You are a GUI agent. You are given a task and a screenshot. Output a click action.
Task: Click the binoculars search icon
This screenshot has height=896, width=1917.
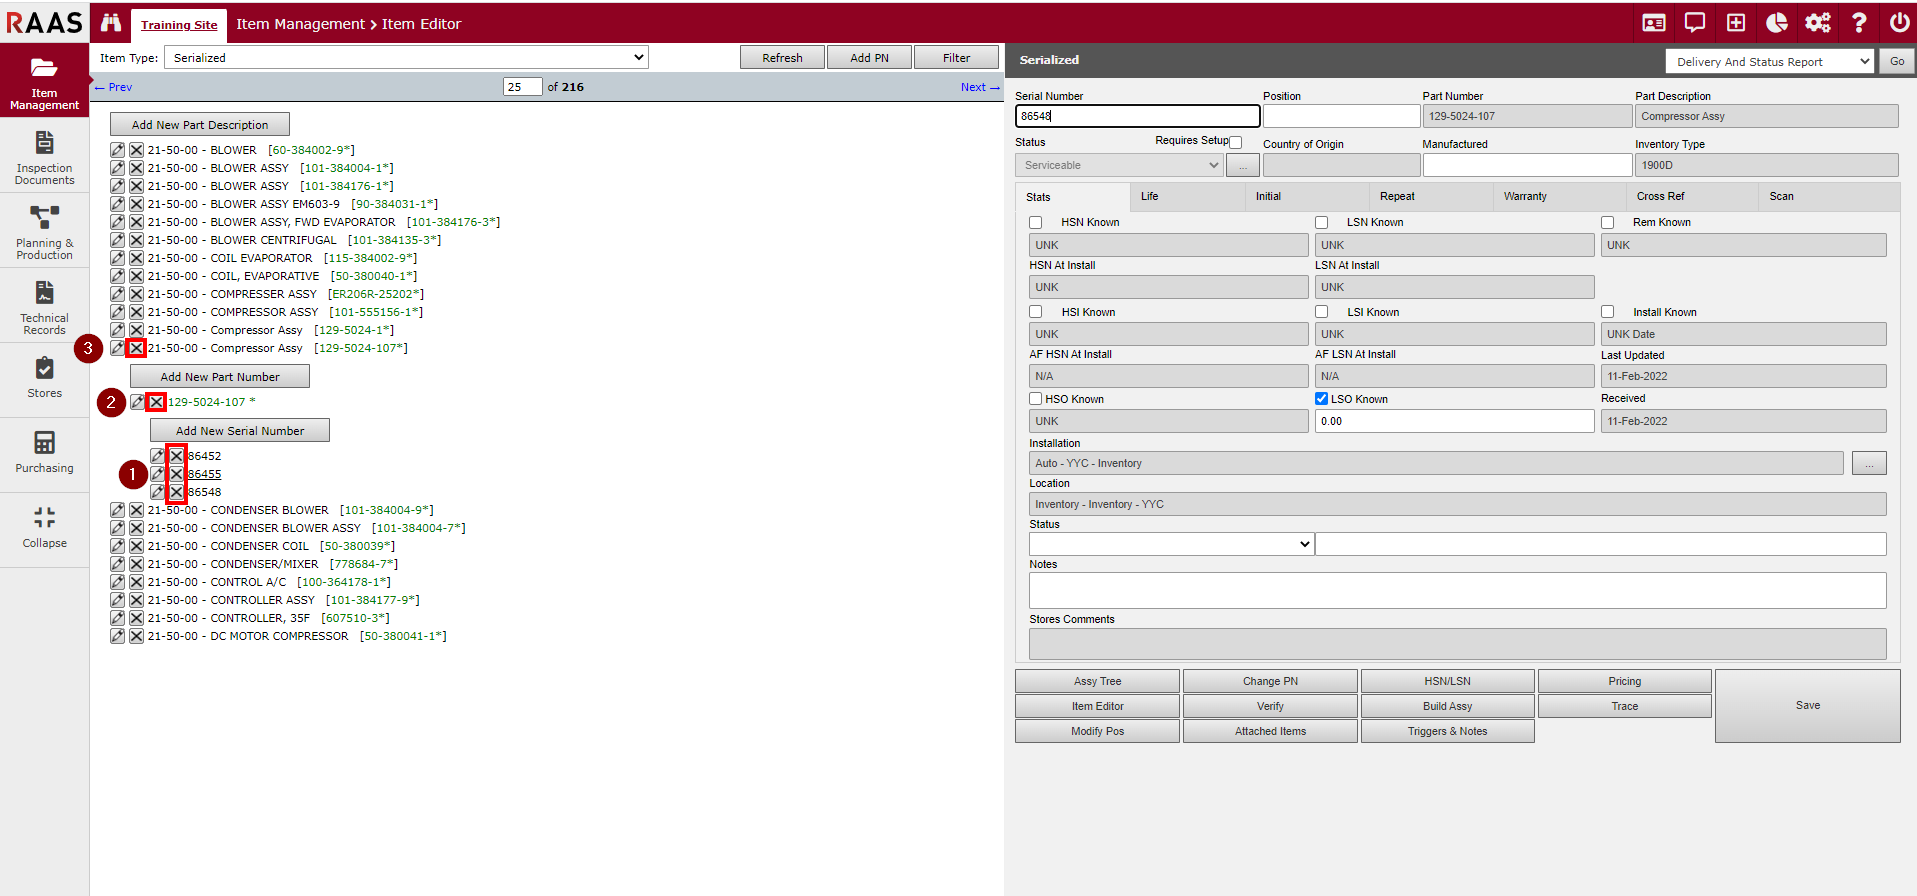tap(111, 23)
